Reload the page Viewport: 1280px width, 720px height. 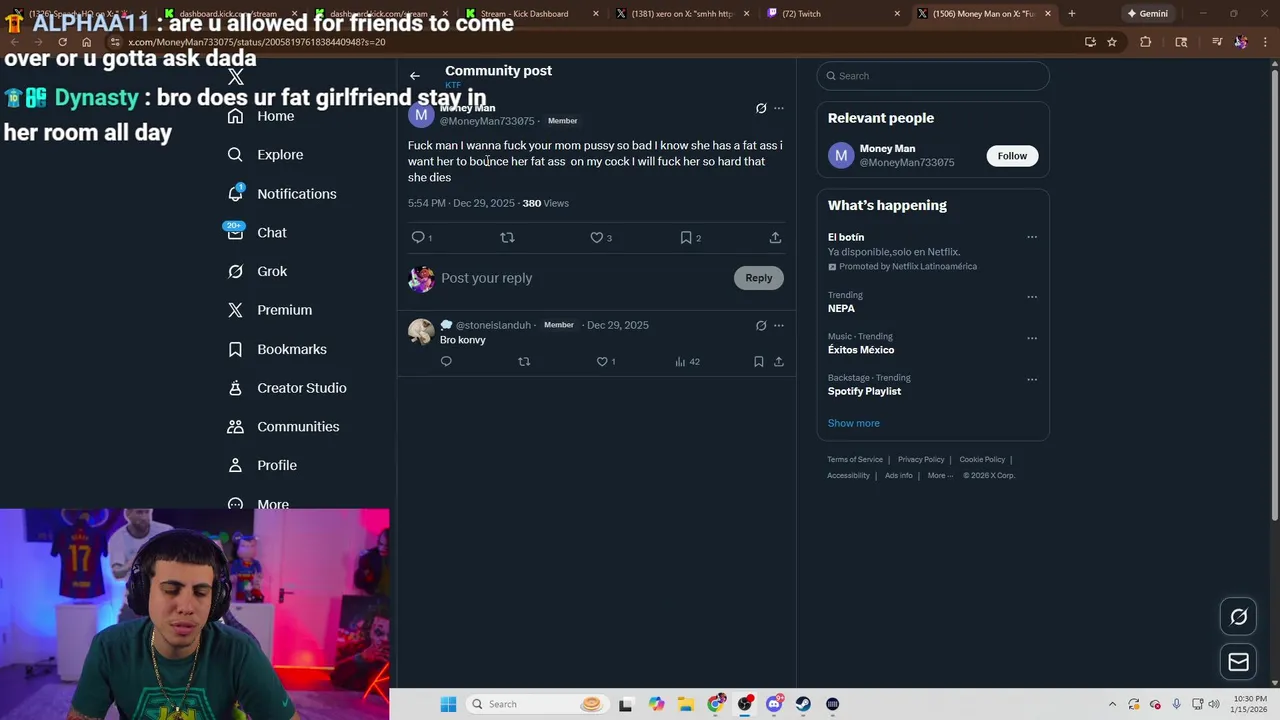(62, 42)
